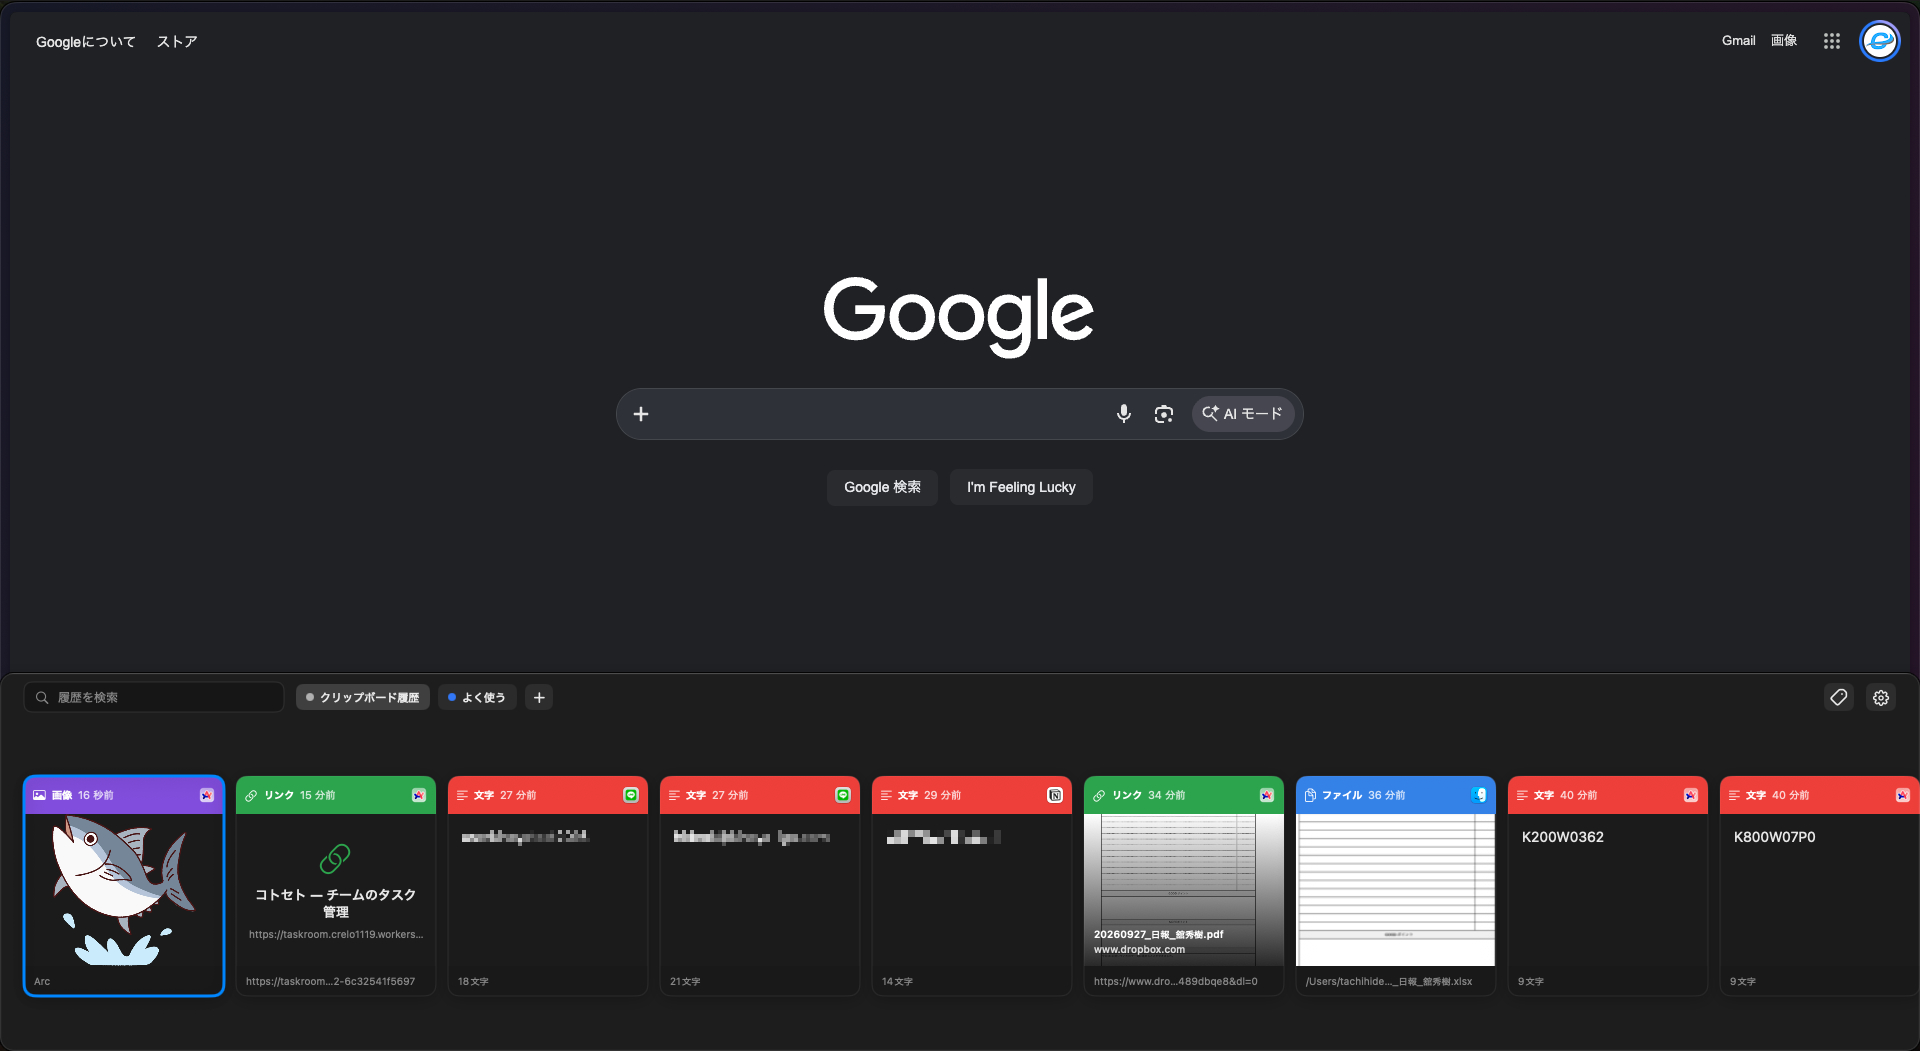Click the Finder icon on the ファイル card

1479,795
